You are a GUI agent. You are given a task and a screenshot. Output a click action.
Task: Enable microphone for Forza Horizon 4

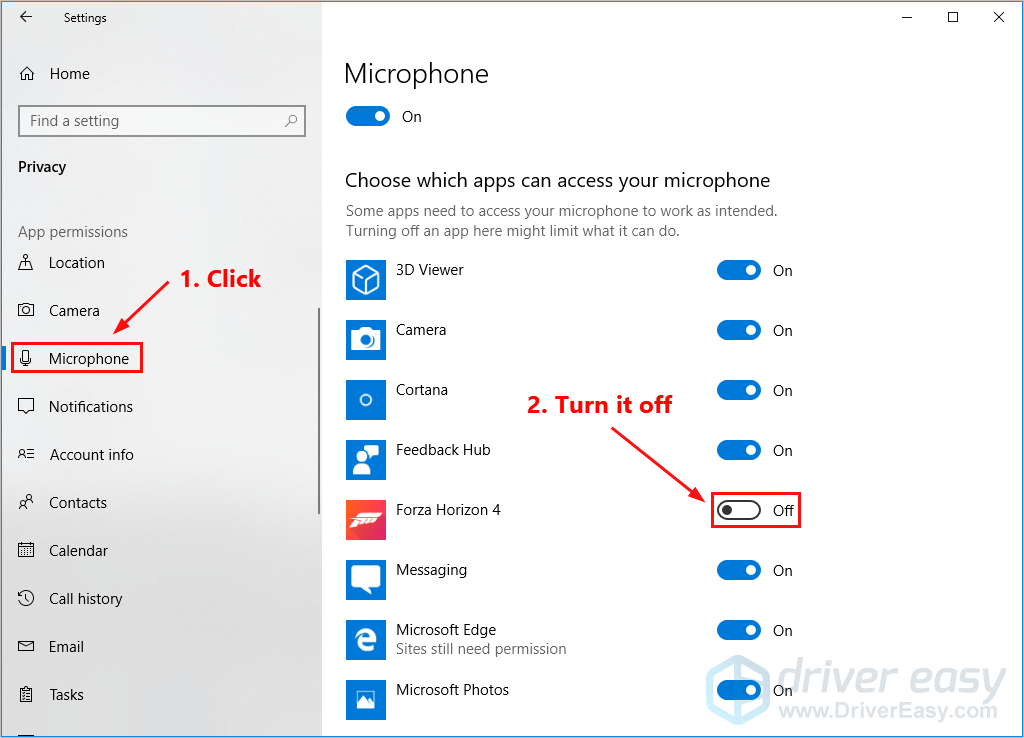tap(739, 510)
